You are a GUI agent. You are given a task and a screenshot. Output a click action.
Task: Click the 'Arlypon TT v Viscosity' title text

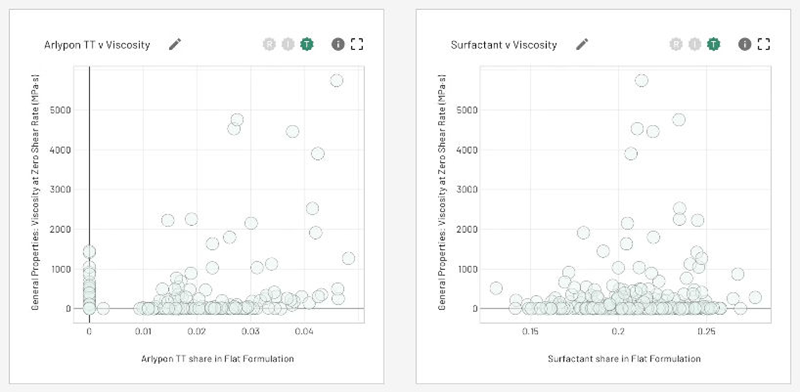(x=97, y=45)
